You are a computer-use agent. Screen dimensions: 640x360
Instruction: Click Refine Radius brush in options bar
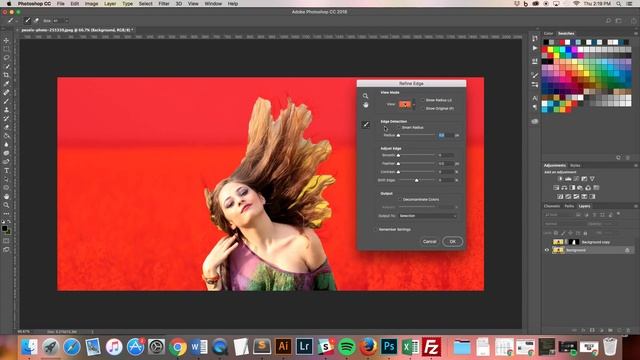28,20
